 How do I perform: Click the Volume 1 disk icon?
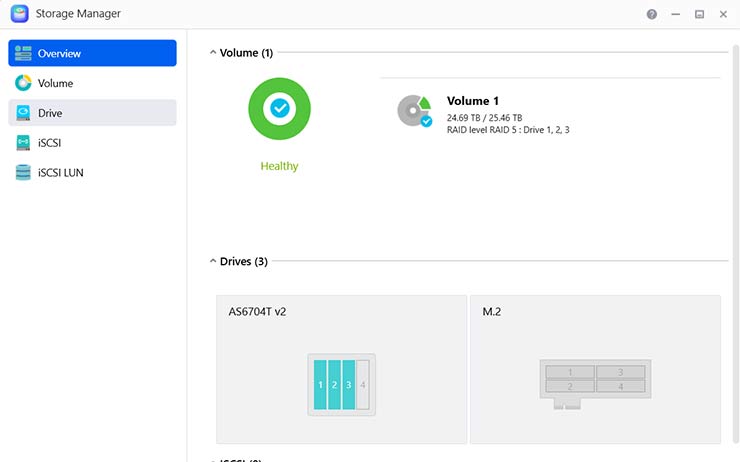(413, 110)
